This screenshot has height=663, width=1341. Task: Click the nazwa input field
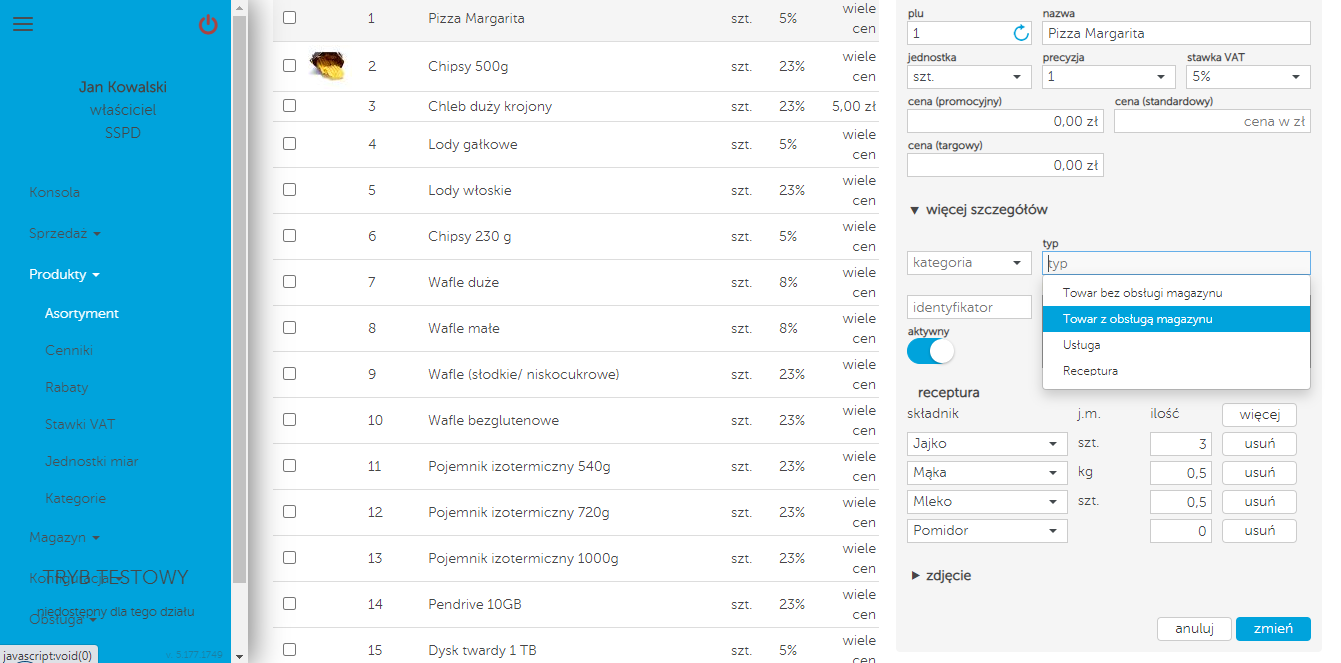pyautogui.click(x=1176, y=33)
